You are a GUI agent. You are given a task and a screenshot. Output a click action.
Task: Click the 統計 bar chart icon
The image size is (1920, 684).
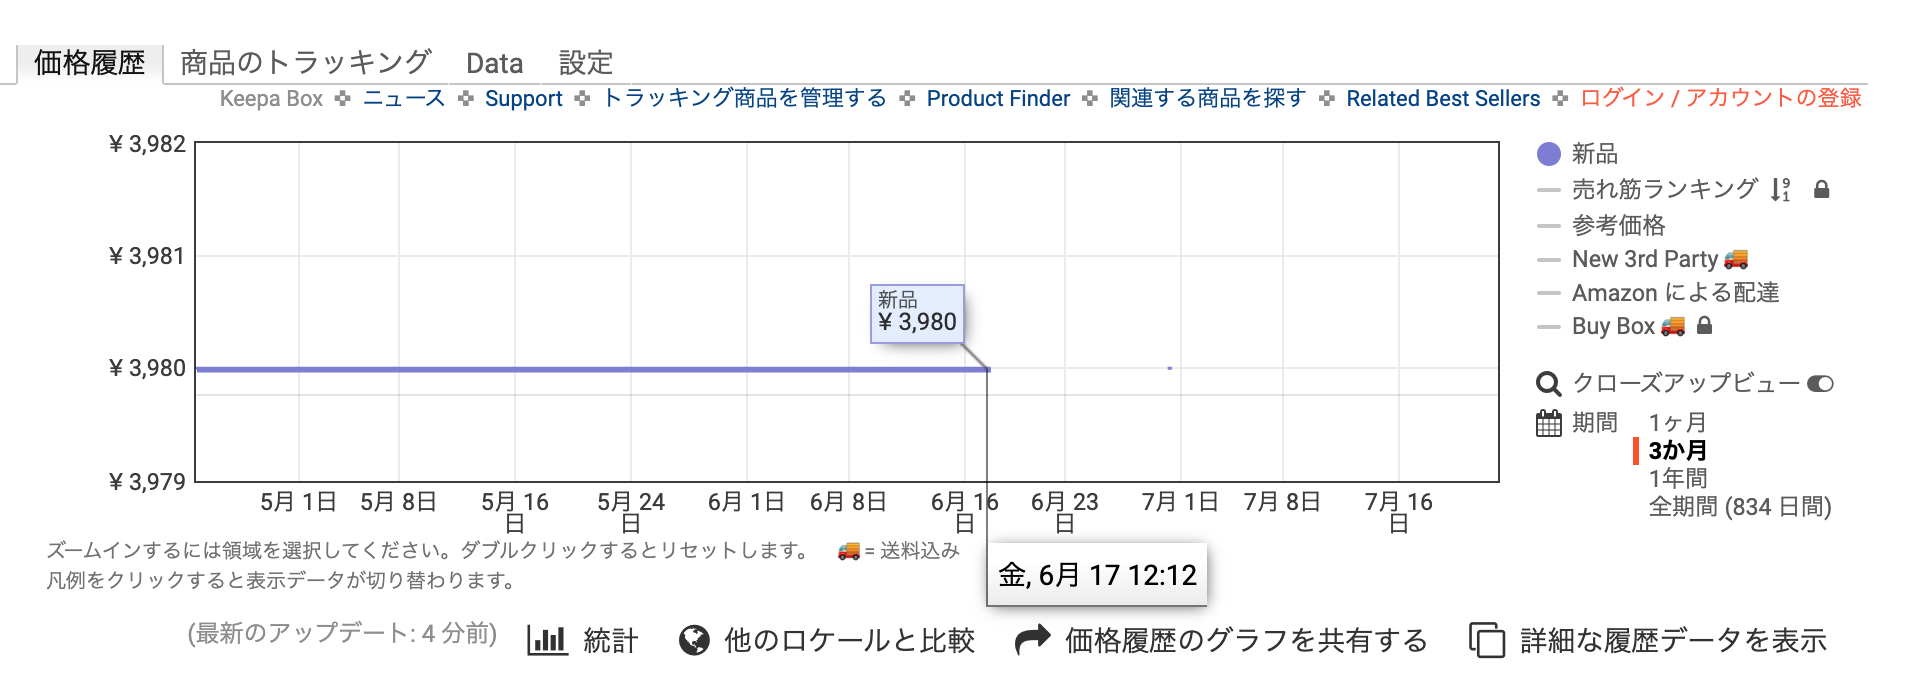[547, 640]
